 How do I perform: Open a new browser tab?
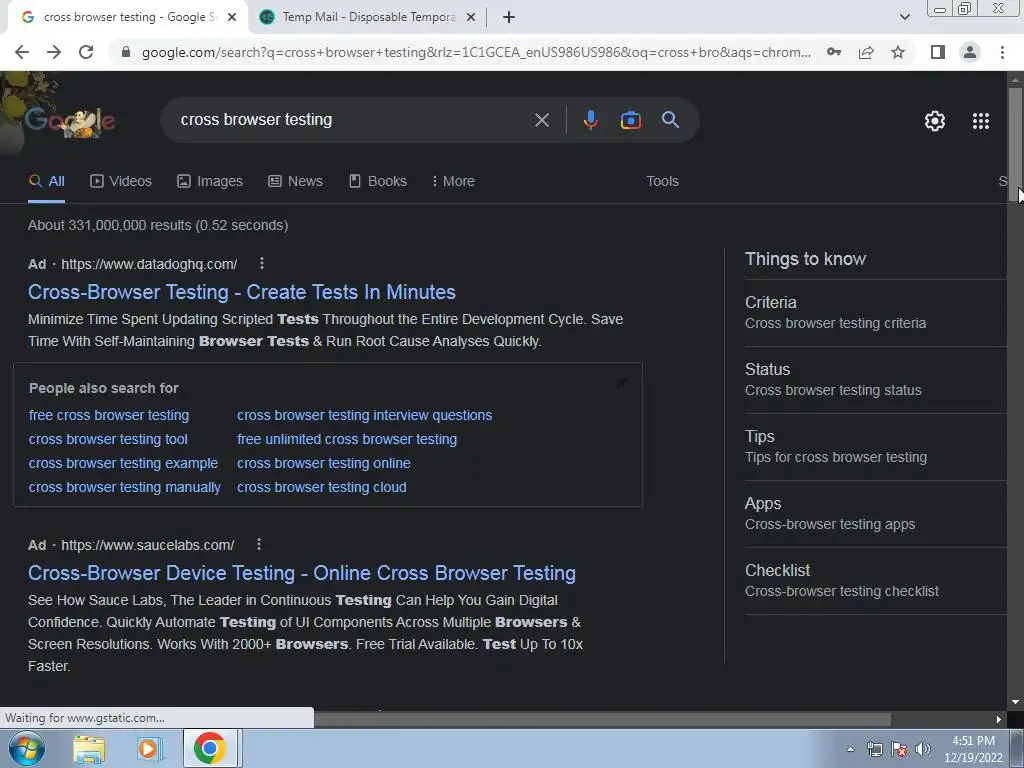tap(509, 18)
